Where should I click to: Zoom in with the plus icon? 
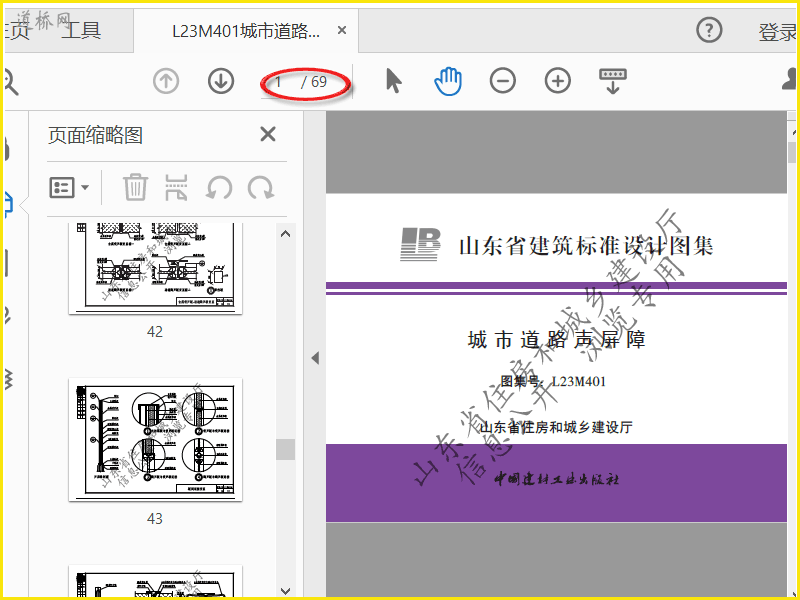click(x=558, y=81)
